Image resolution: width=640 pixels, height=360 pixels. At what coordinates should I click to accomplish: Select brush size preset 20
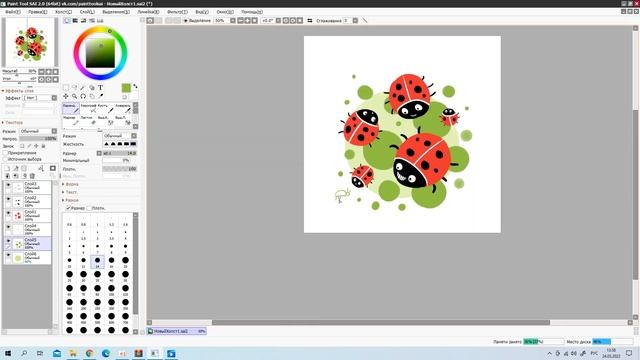tap(125, 262)
